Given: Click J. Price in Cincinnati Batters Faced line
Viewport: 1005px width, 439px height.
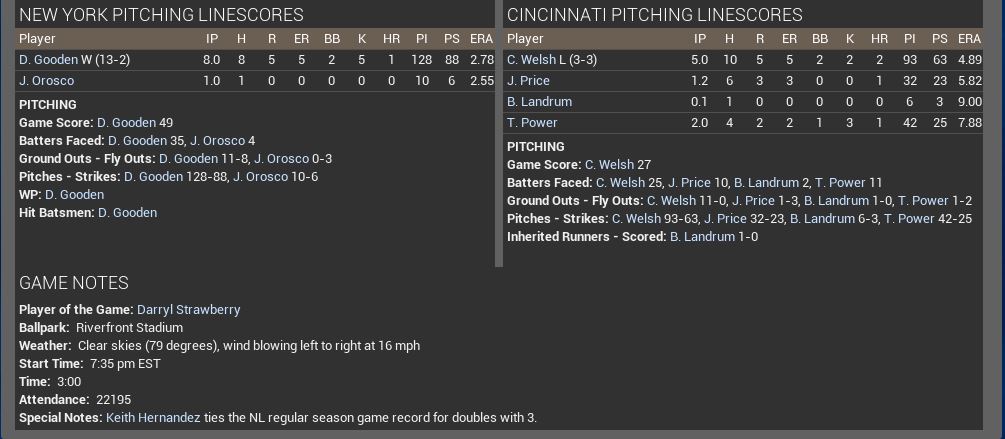Looking at the screenshot, I should point(689,183).
